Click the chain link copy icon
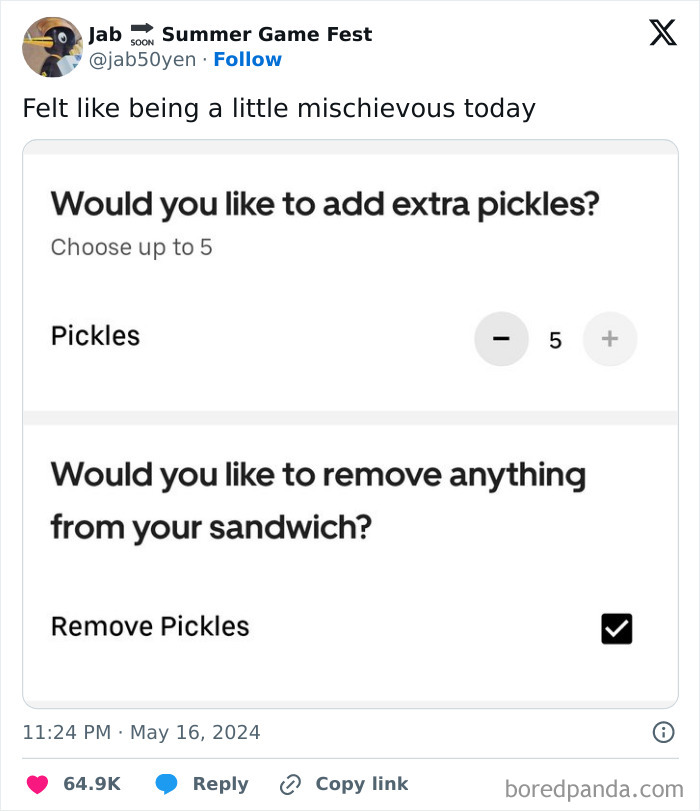700x811 pixels. pos(291,784)
